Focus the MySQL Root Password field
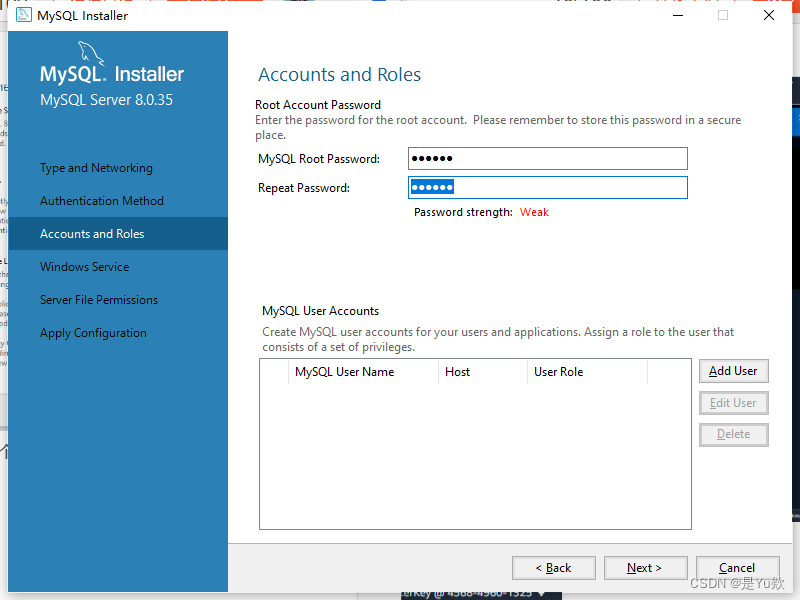800x600 pixels. [547, 159]
